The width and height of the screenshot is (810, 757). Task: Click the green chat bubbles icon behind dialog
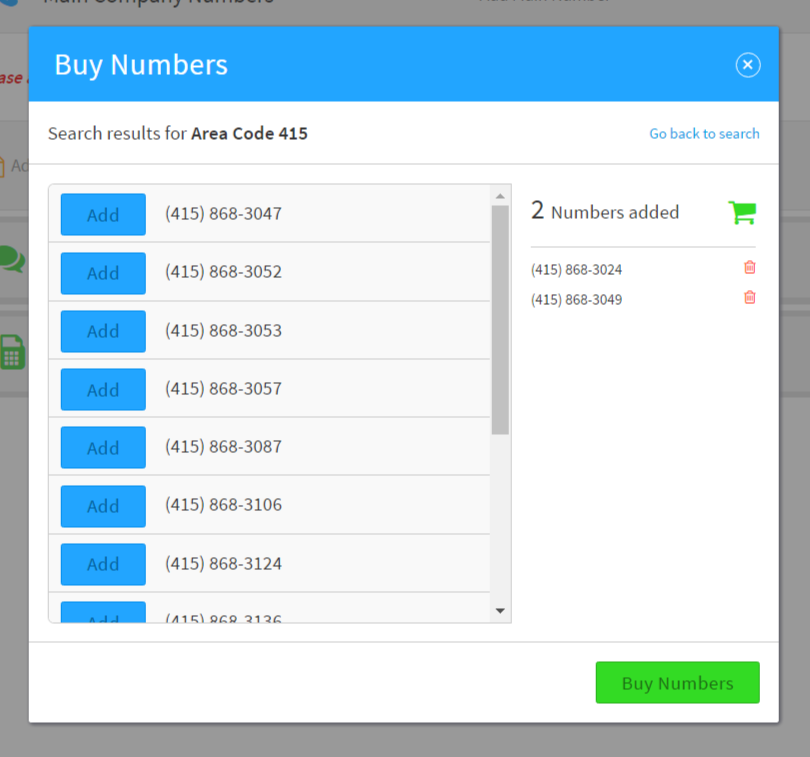(12, 259)
